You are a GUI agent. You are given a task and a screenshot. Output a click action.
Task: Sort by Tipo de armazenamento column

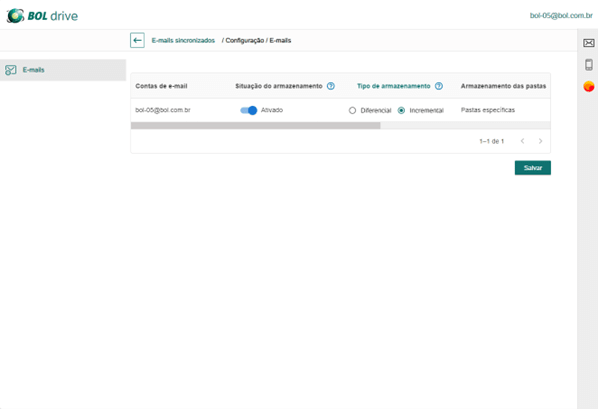click(394, 86)
